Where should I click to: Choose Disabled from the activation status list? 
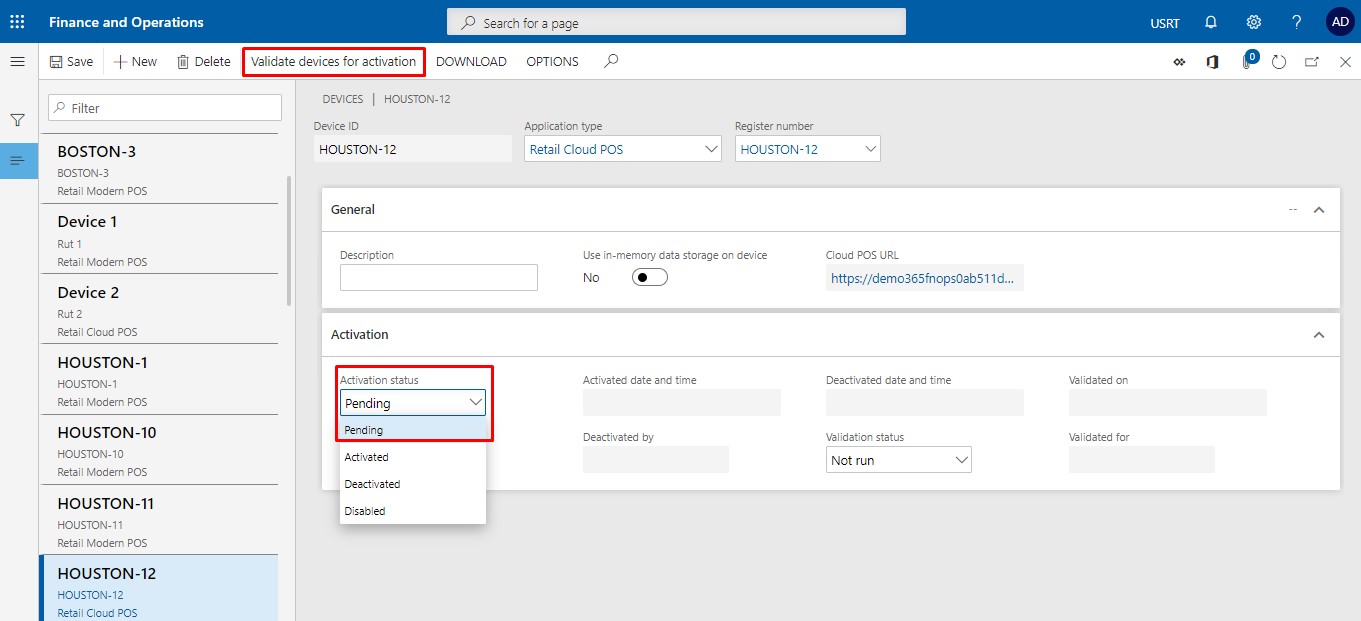365,511
